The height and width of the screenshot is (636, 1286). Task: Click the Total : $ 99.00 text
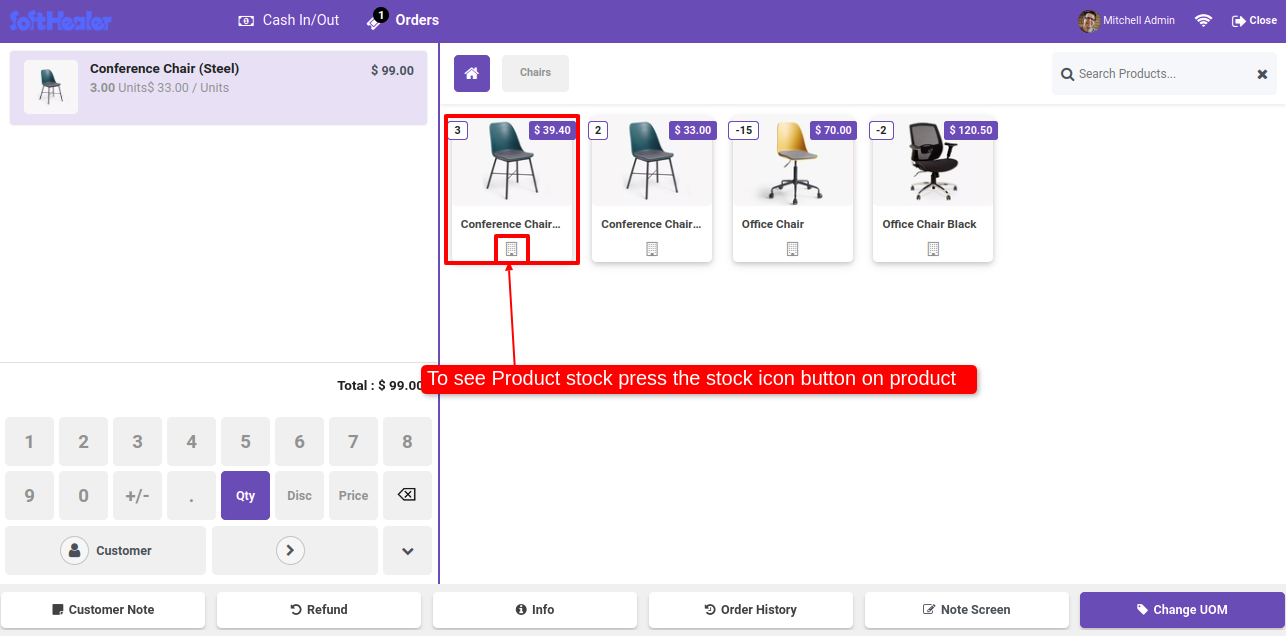coord(380,385)
